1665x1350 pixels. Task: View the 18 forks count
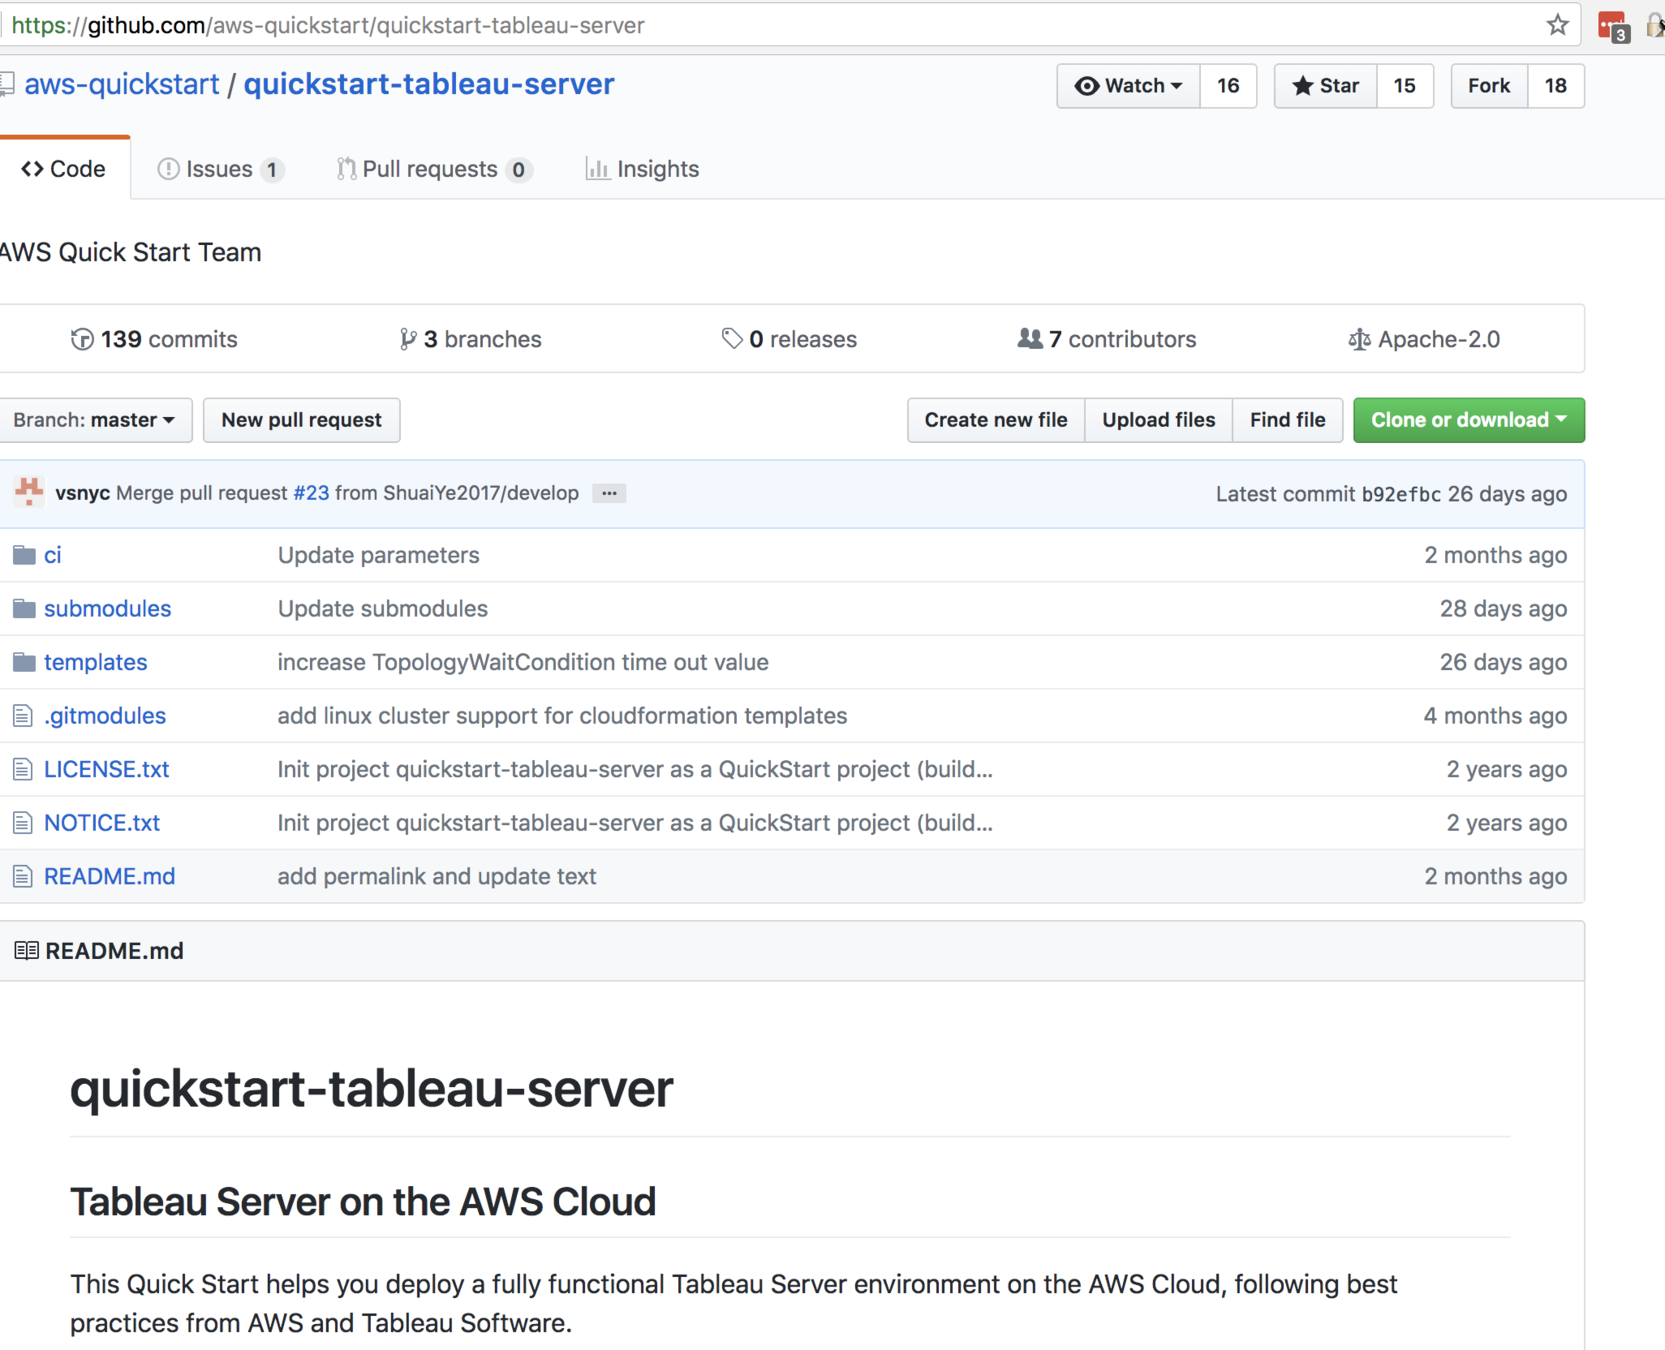[1555, 86]
